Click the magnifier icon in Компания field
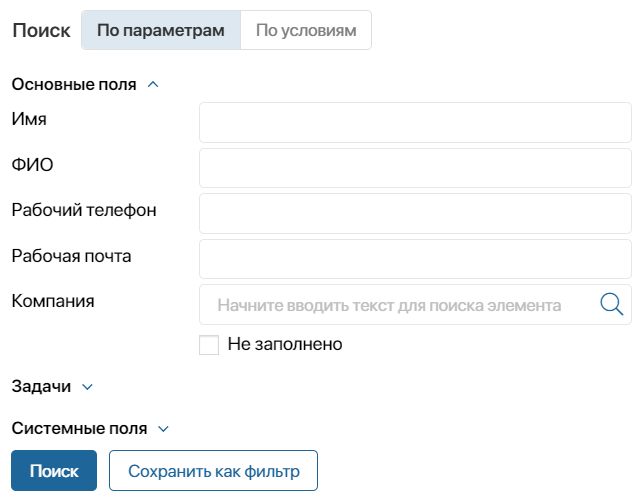 611,304
